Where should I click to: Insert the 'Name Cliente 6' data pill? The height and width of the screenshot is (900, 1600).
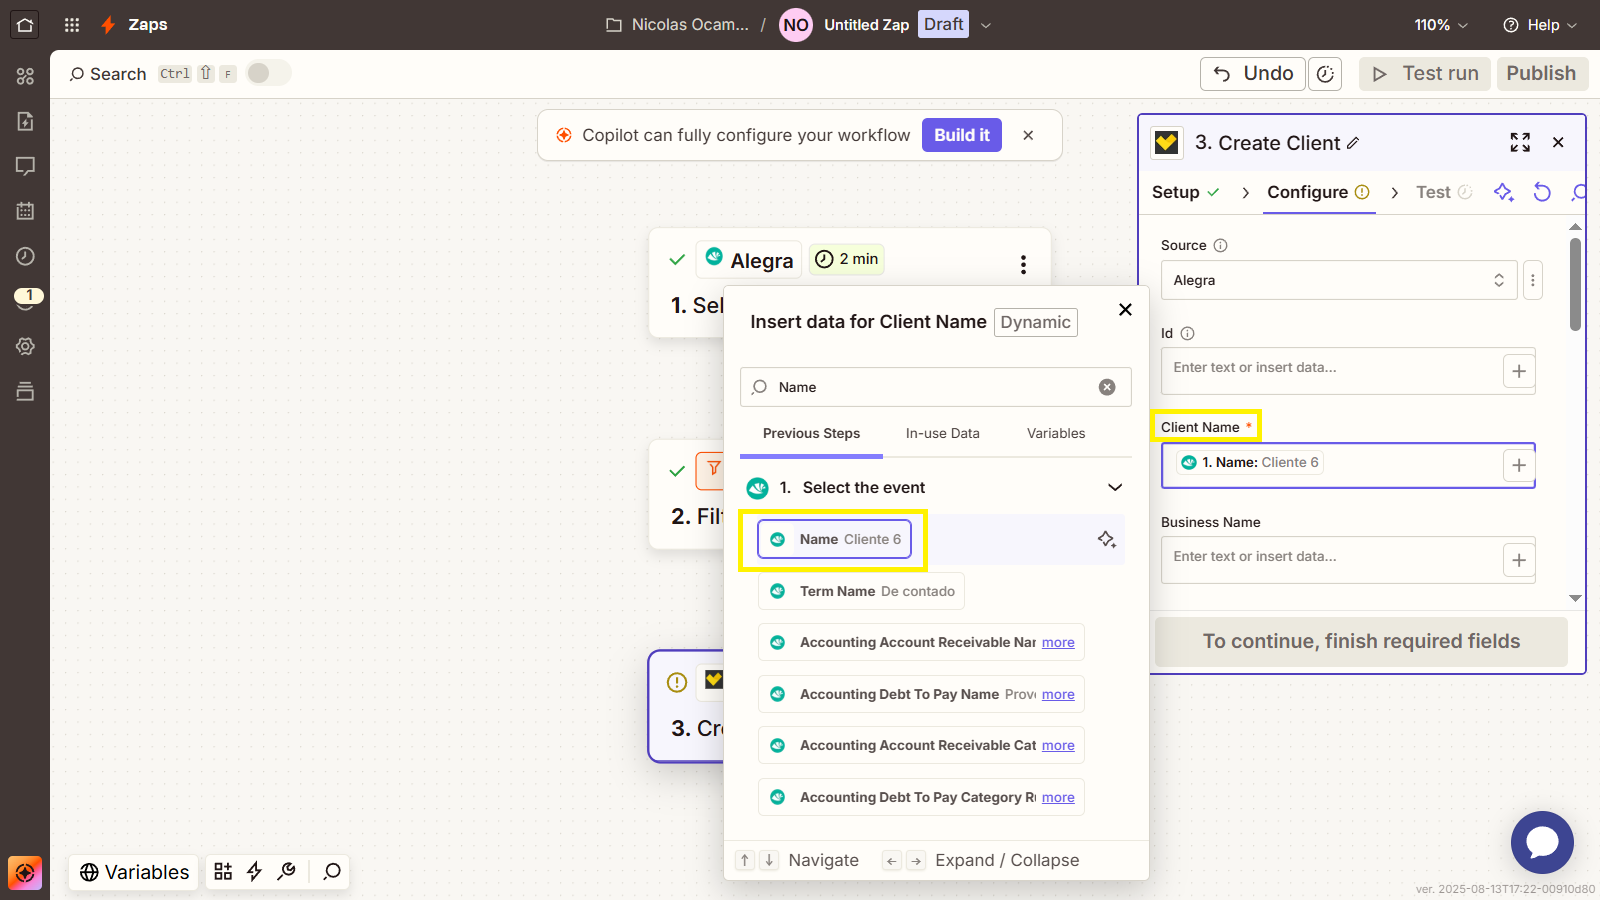pos(835,539)
